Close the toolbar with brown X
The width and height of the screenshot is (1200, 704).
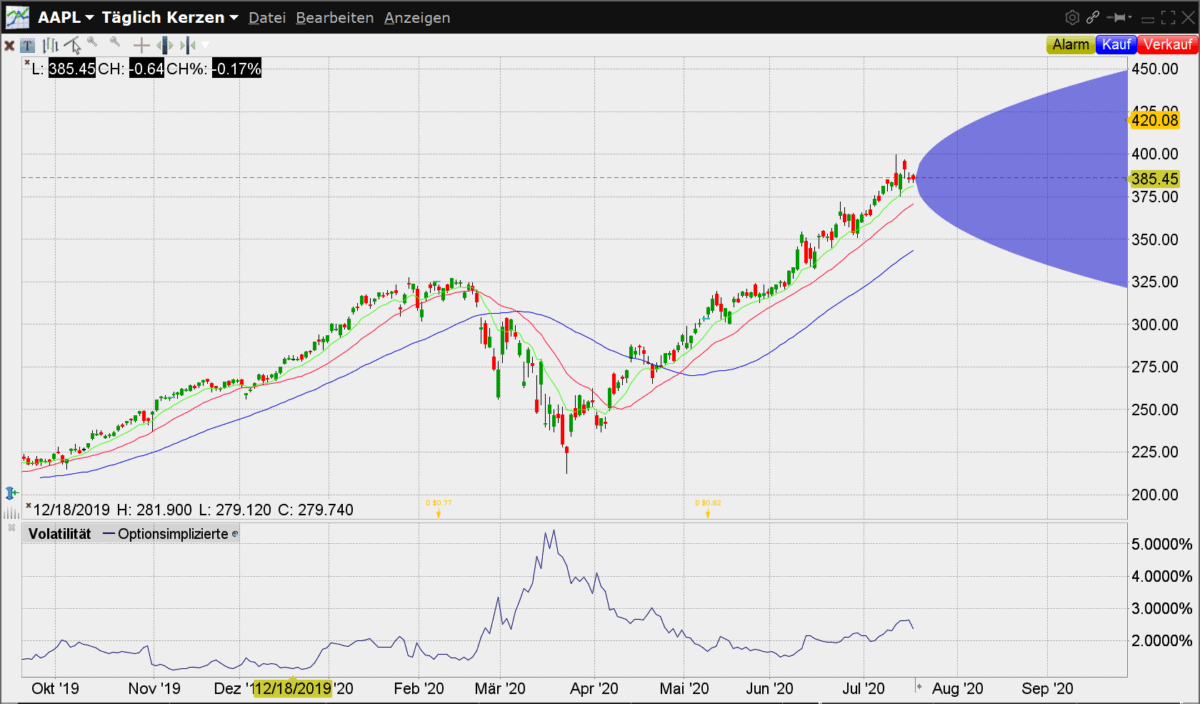click(x=9, y=45)
